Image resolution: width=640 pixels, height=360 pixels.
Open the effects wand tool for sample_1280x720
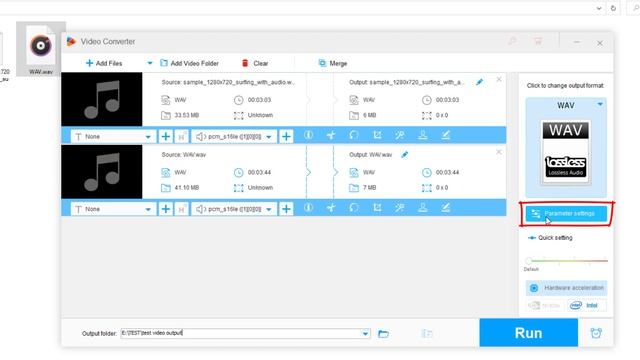(x=400, y=135)
